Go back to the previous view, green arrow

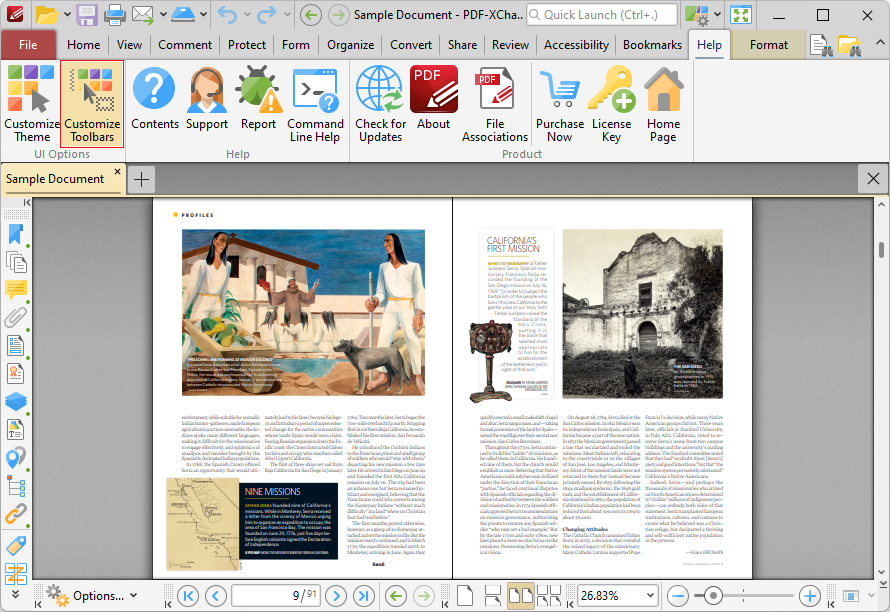(x=396, y=596)
